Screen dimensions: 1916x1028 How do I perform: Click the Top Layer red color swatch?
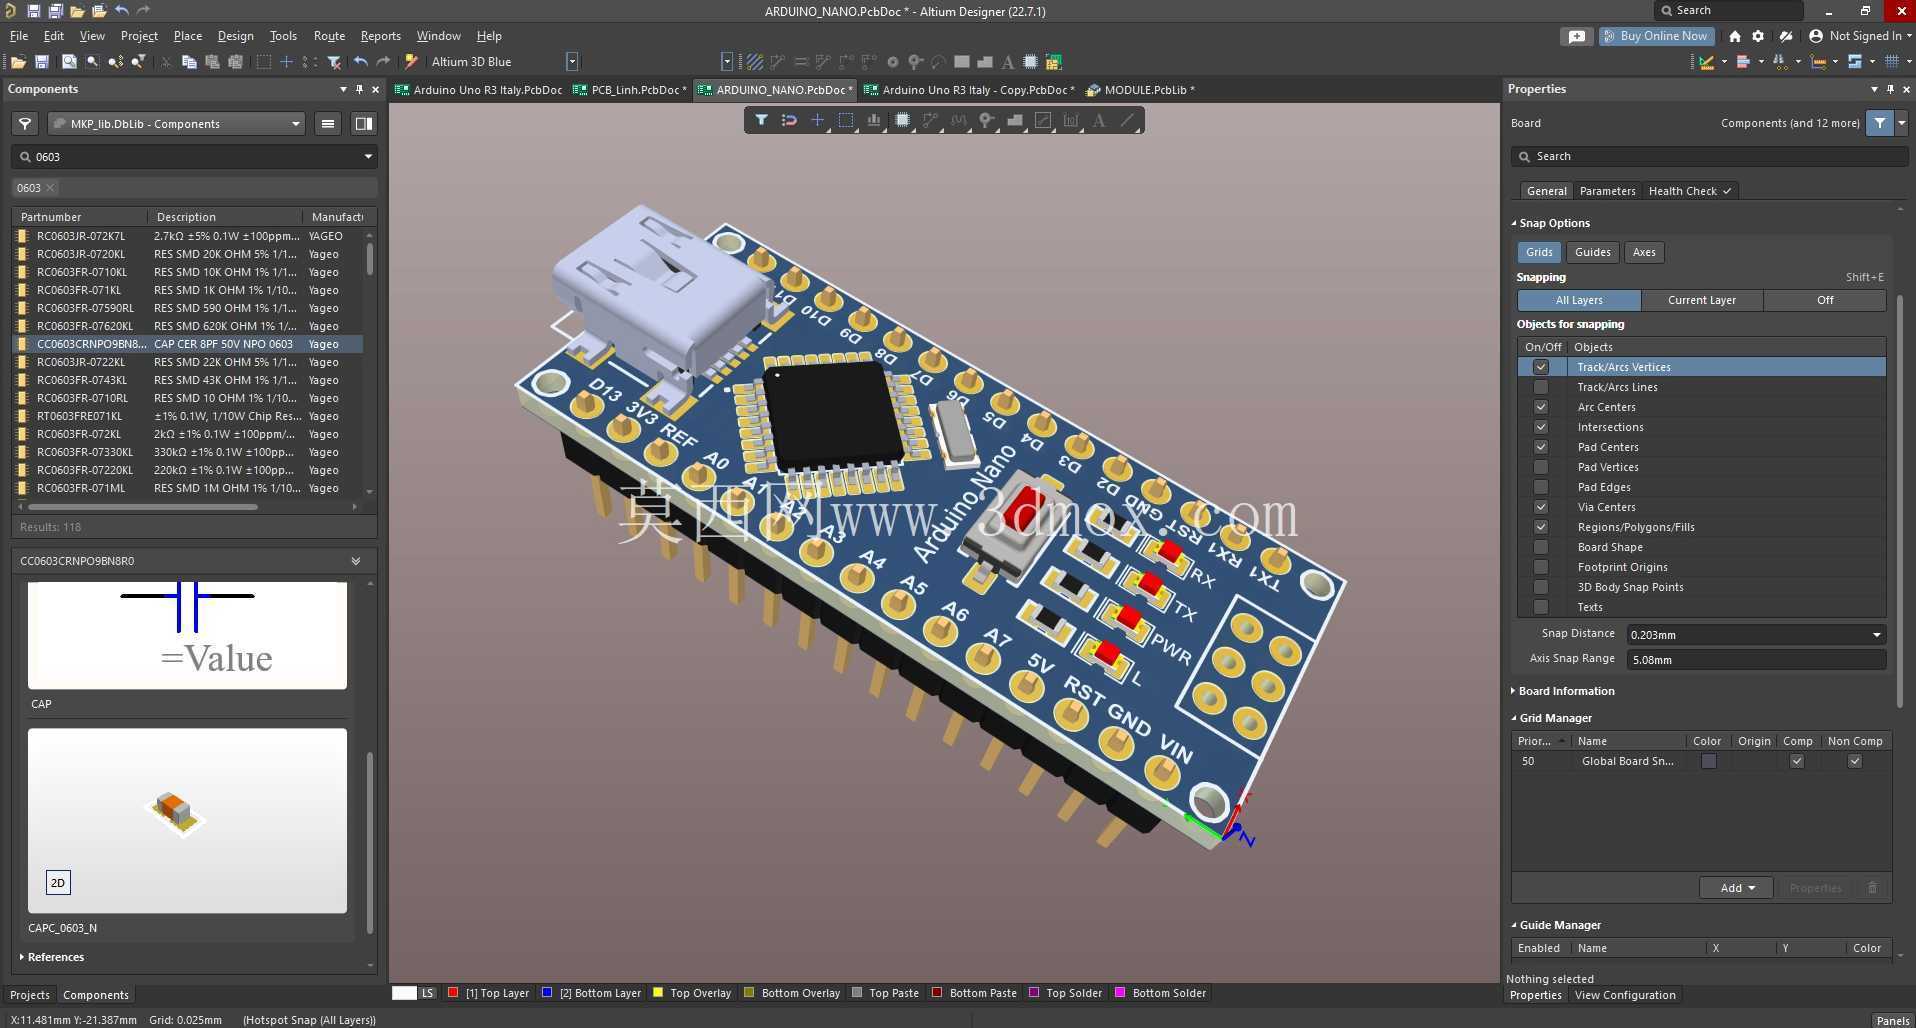click(x=453, y=993)
